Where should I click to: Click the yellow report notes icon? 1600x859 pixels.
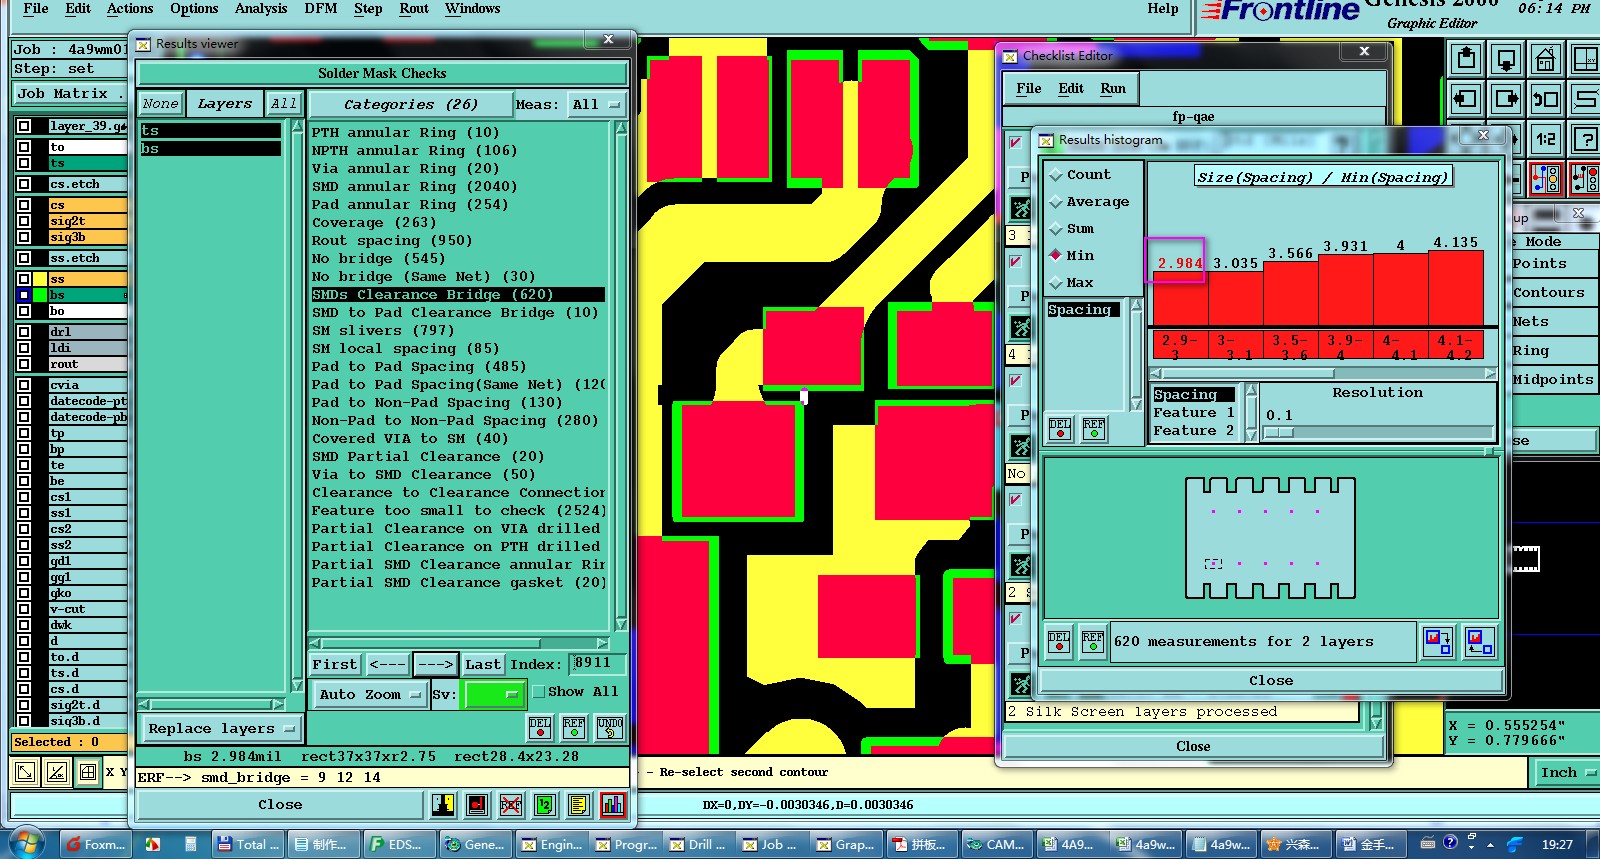(x=578, y=805)
